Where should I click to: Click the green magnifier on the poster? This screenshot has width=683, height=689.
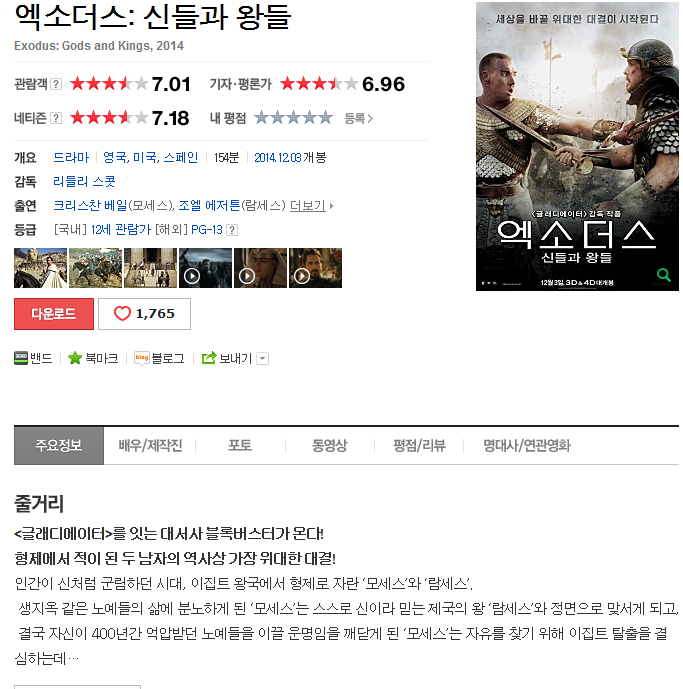pyautogui.click(x=664, y=275)
